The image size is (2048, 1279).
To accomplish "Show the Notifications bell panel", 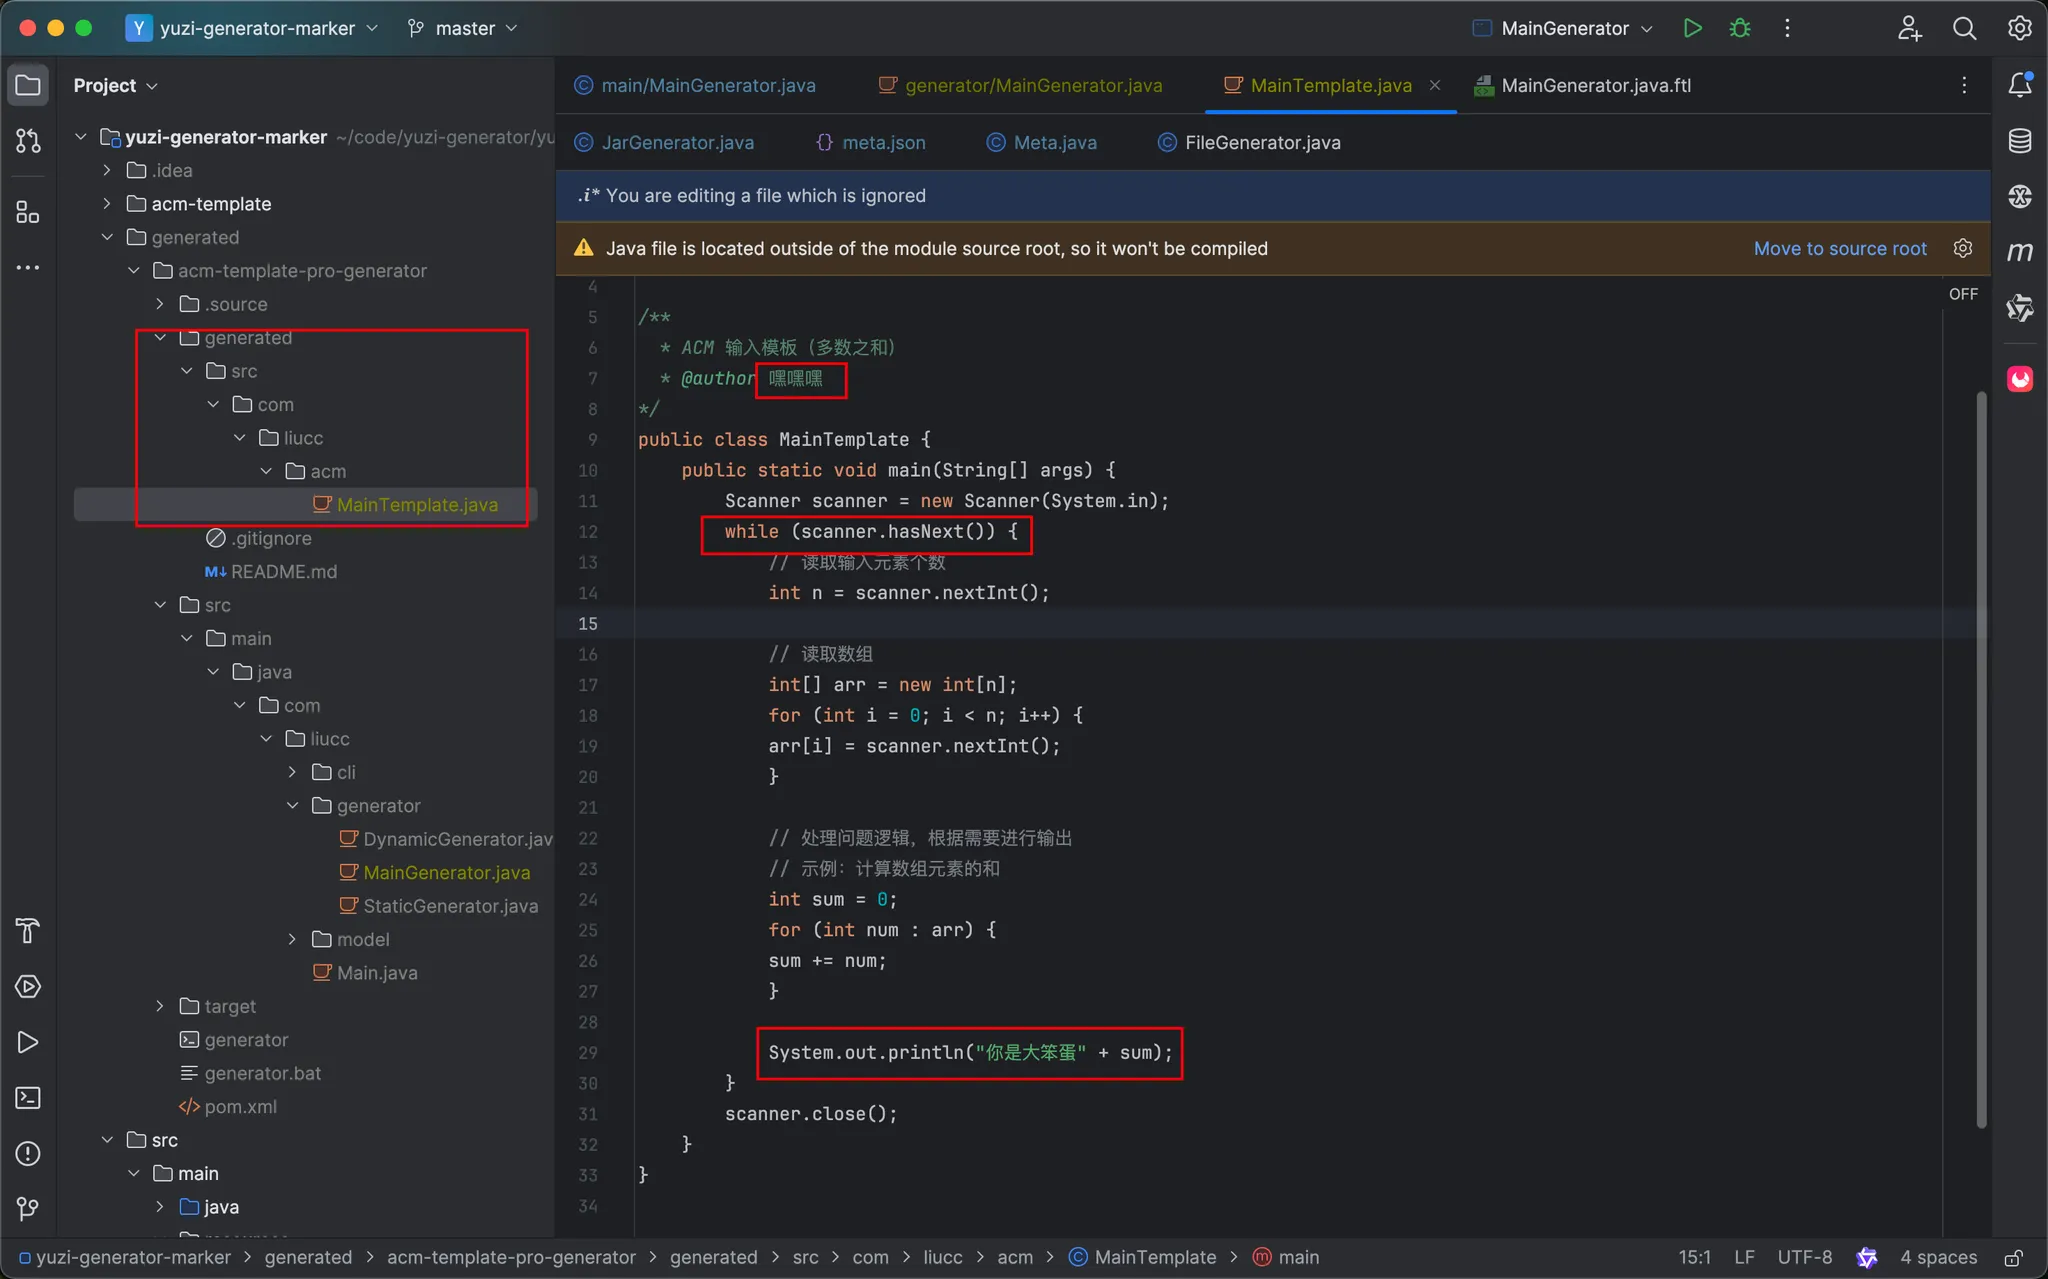I will tap(2019, 85).
